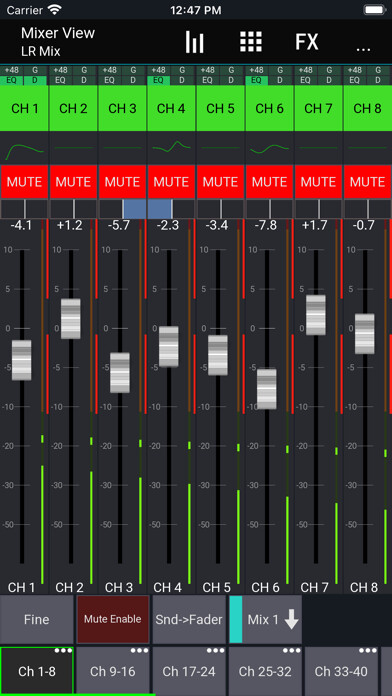
Task: Click CH 1 highlighted D dynamics indicator
Action: [x=36, y=80]
